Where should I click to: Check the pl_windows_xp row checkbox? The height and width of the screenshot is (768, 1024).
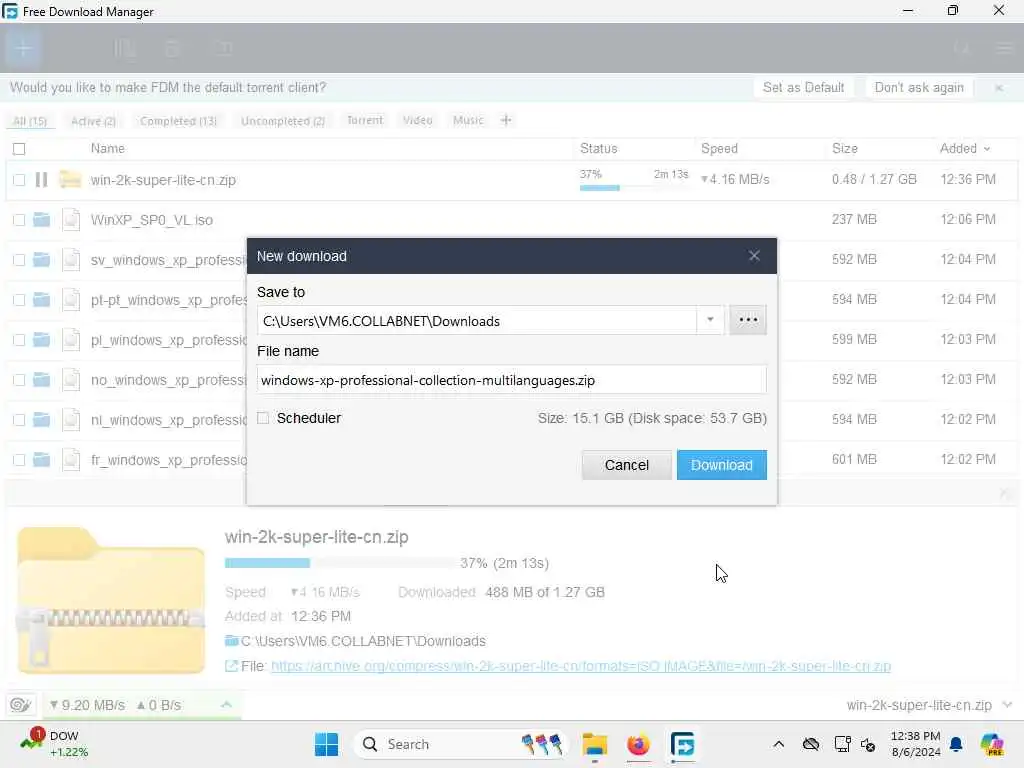19,340
